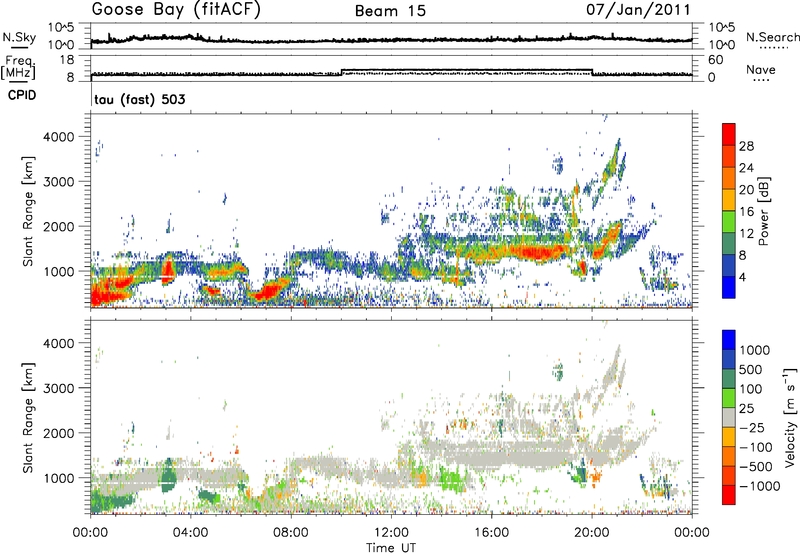Click the 'Power [dB]' colorbar title
Image resolution: width=800 pixels, height=554 pixels.
[x=764, y=211]
